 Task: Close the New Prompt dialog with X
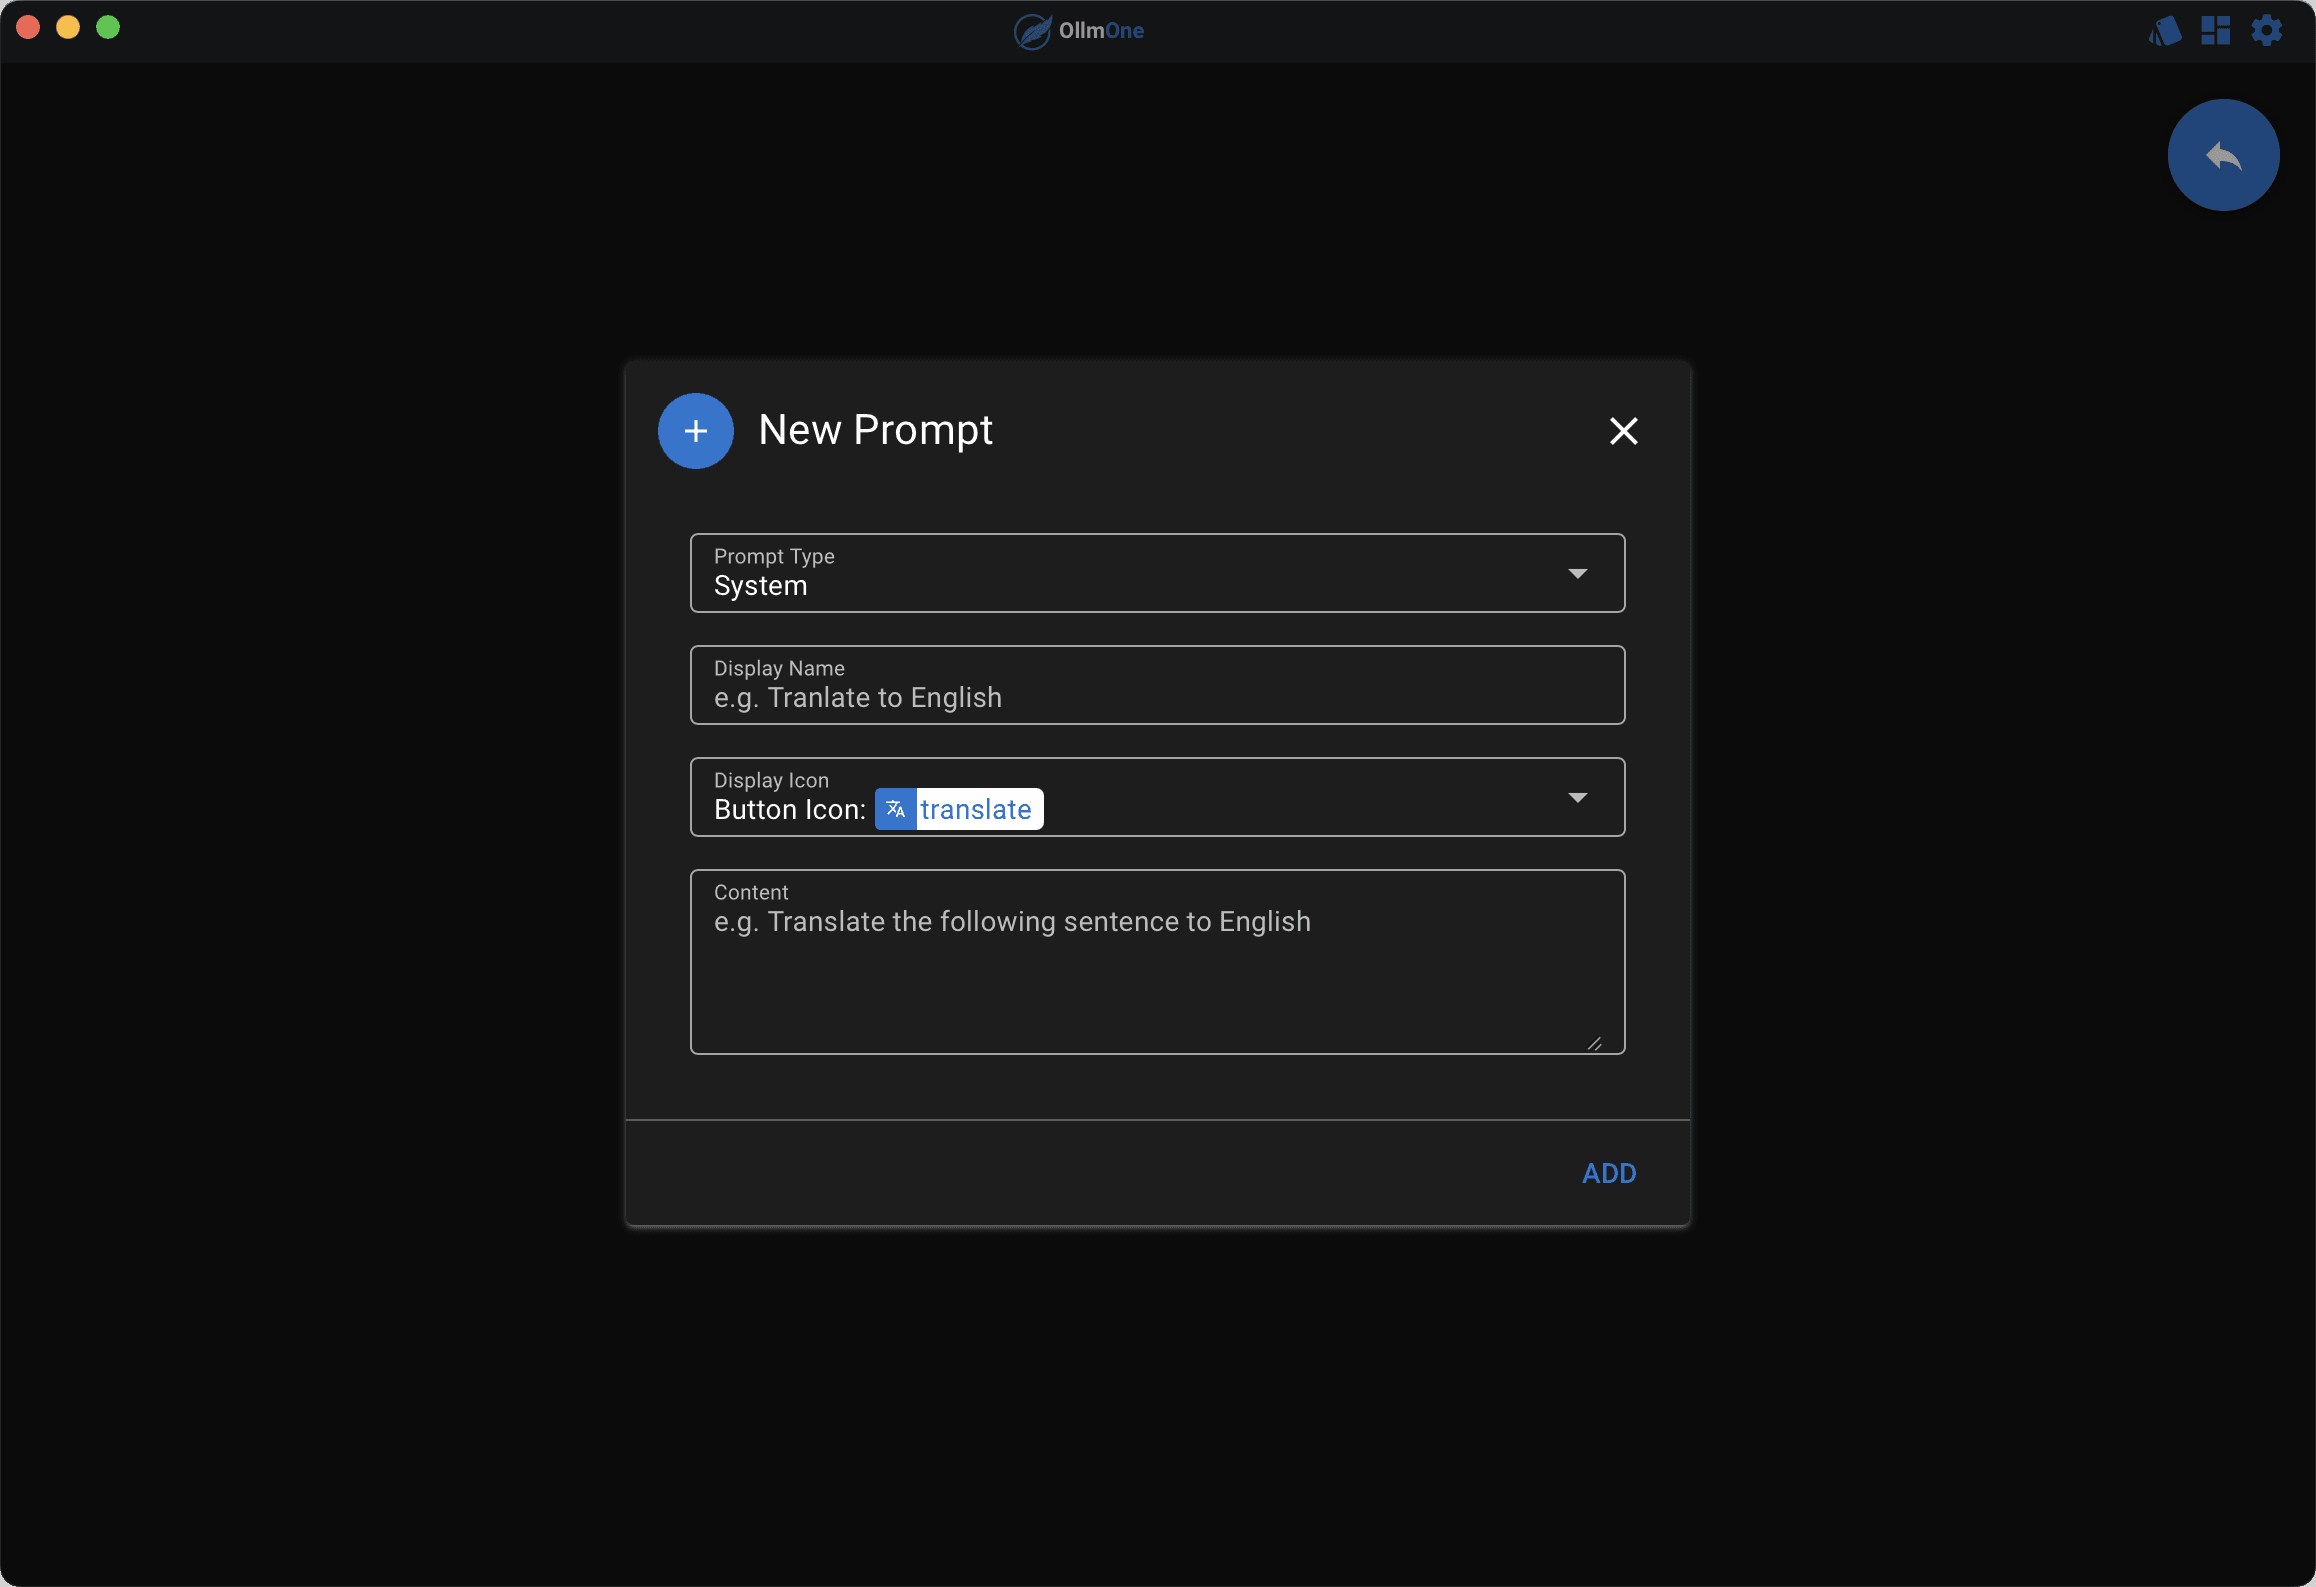coord(1623,431)
